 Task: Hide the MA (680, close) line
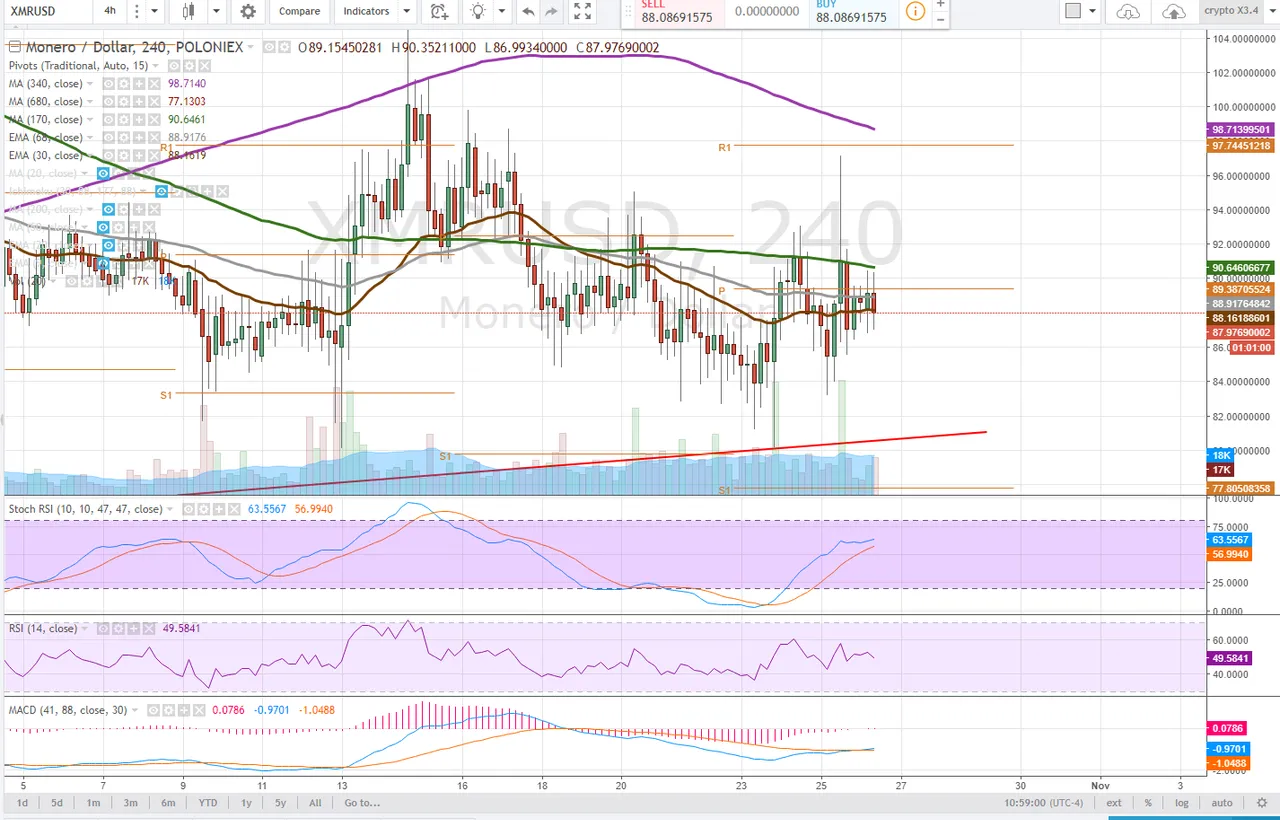(x=108, y=102)
